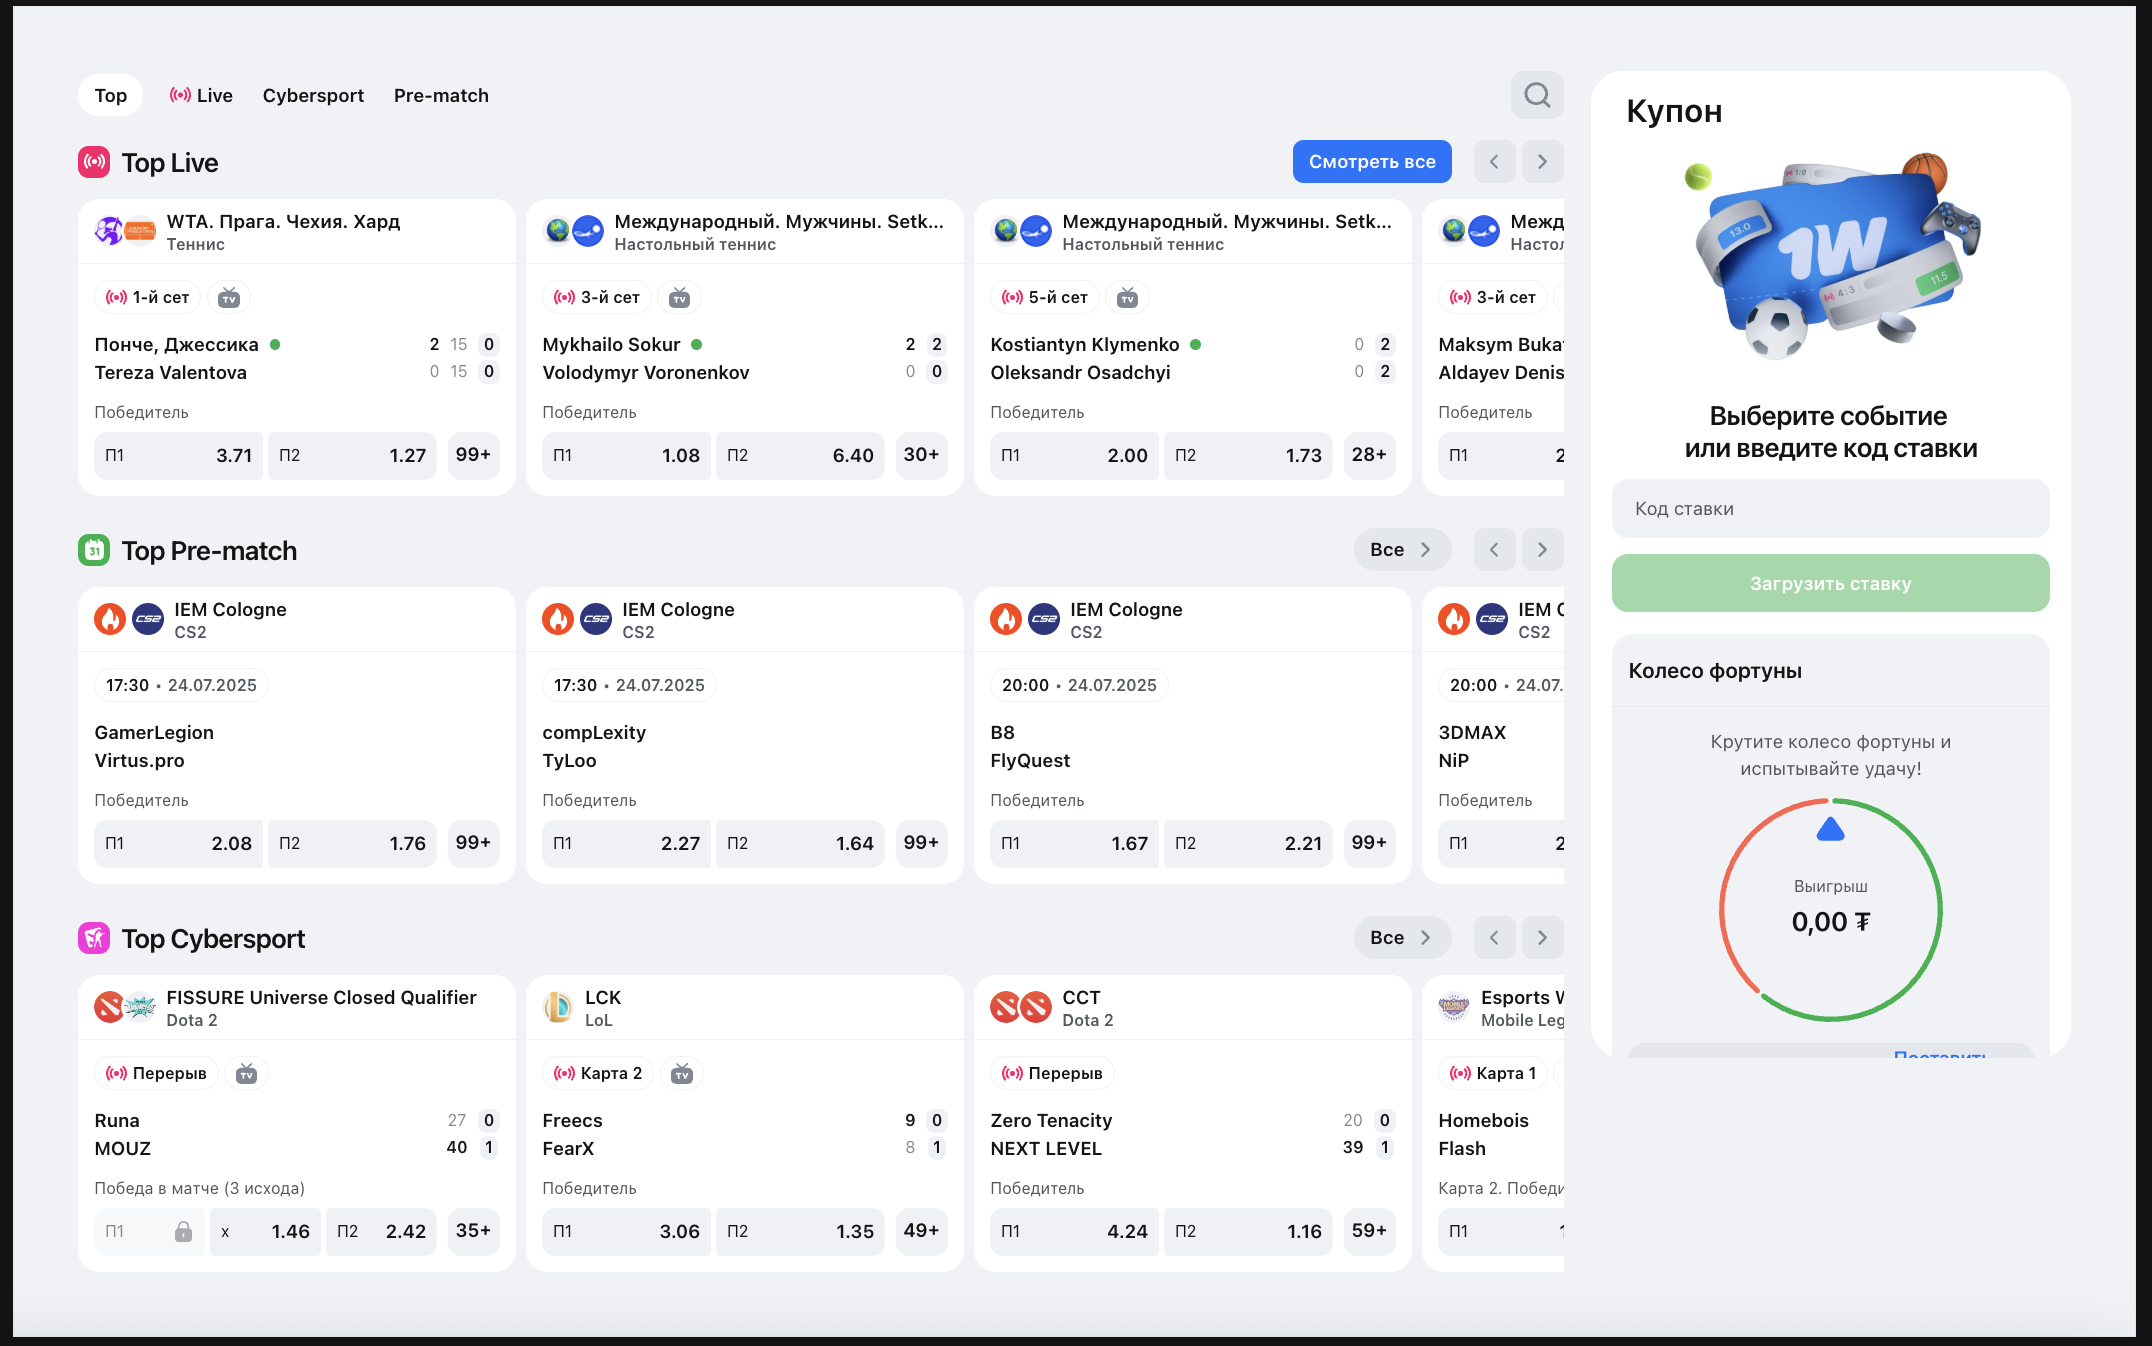Spin the Колесо фортуны wheel
The image size is (2152, 1346).
[1830, 909]
